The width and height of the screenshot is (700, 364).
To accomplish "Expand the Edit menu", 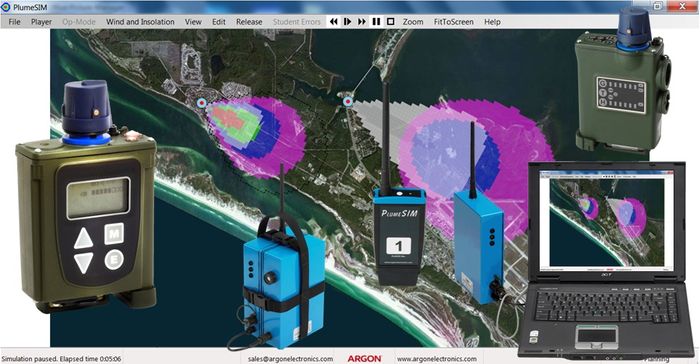I will coord(219,22).
